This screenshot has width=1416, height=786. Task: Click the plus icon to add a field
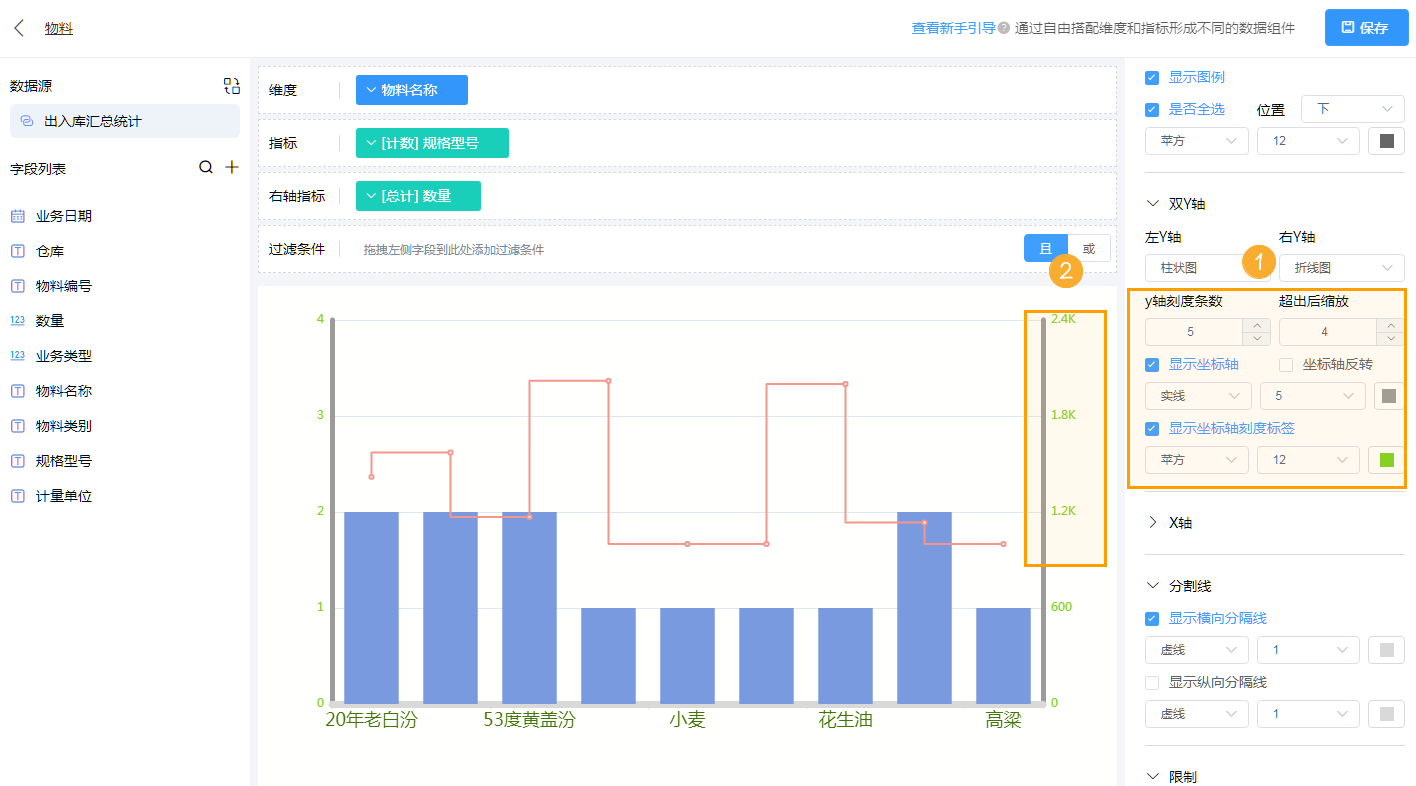tap(232, 167)
